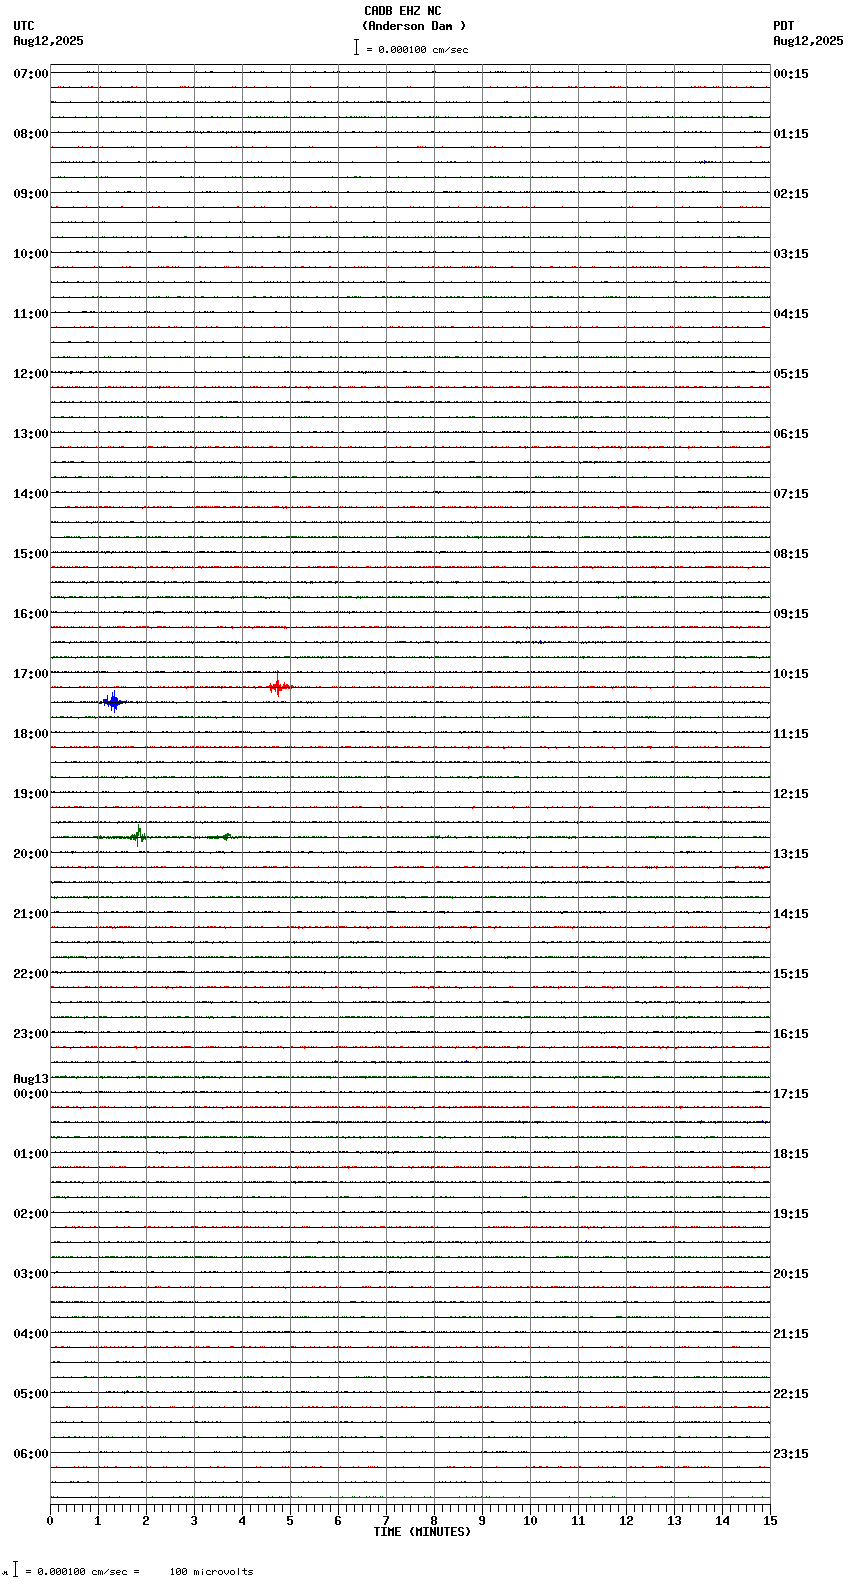Screen dimensions: 850x1584
Task: Click the '03:00' UTC row label
Action: (x=31, y=1274)
